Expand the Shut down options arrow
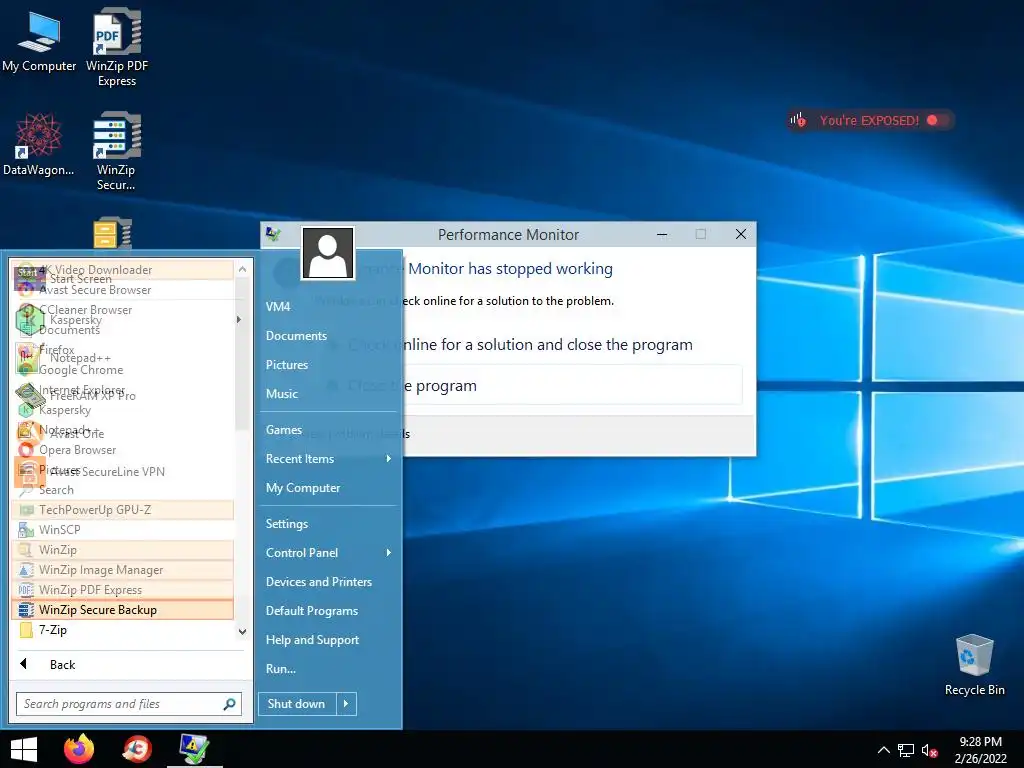The image size is (1024, 768). click(346, 704)
